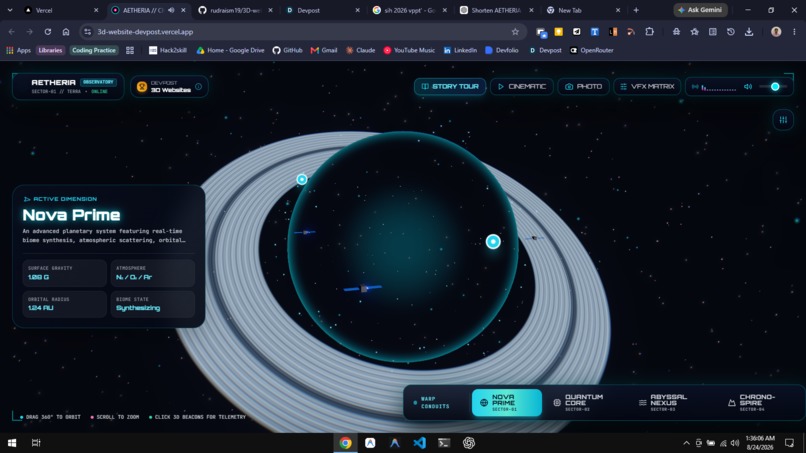The width and height of the screenshot is (806, 453).
Task: Open the Coding Practice bookmark folder
Action: (x=94, y=50)
